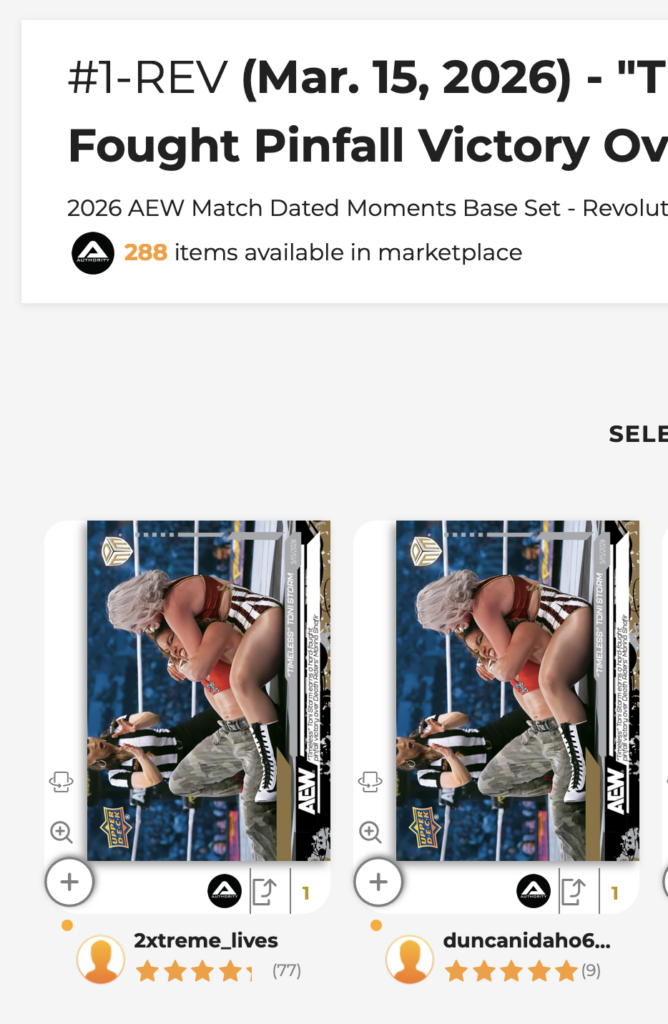Open 288 items available in marketplace

click(323, 252)
